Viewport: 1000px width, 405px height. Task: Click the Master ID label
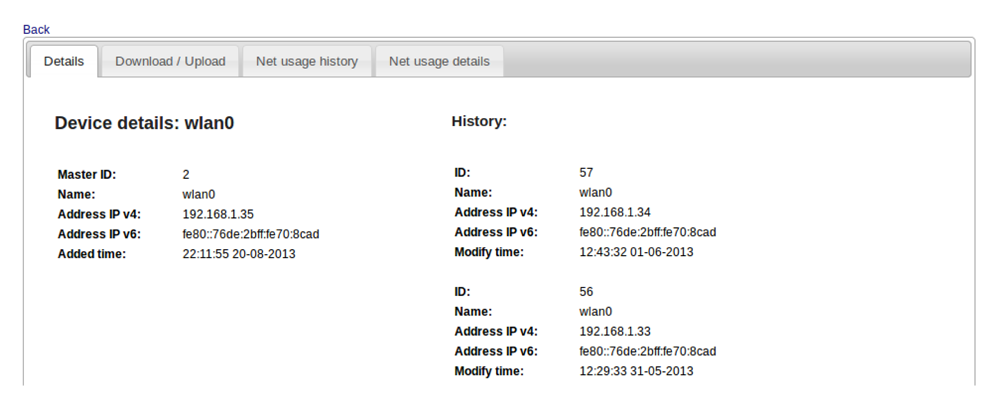(87, 175)
